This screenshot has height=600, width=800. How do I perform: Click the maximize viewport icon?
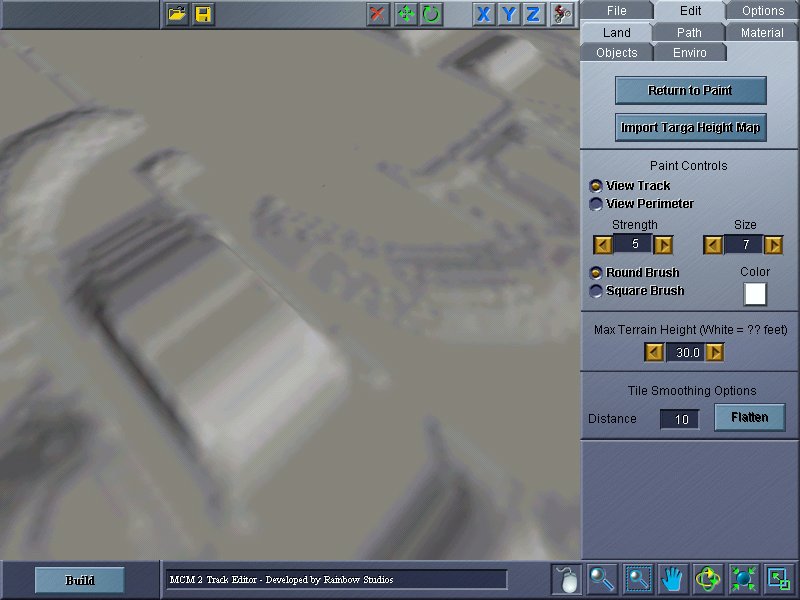[x=779, y=580]
